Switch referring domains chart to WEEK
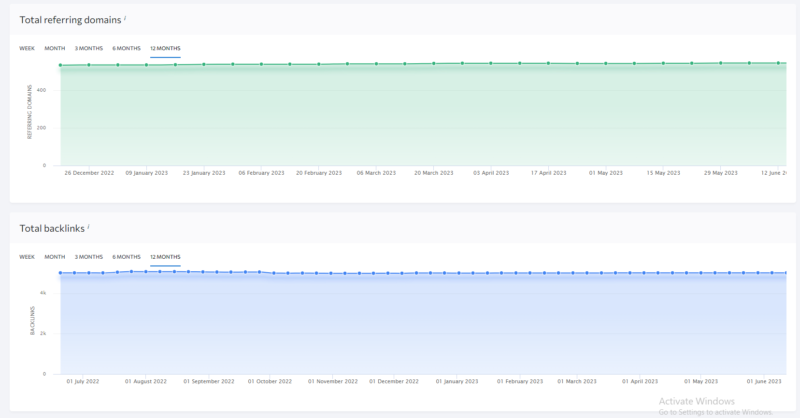This screenshot has width=800, height=418. point(27,48)
